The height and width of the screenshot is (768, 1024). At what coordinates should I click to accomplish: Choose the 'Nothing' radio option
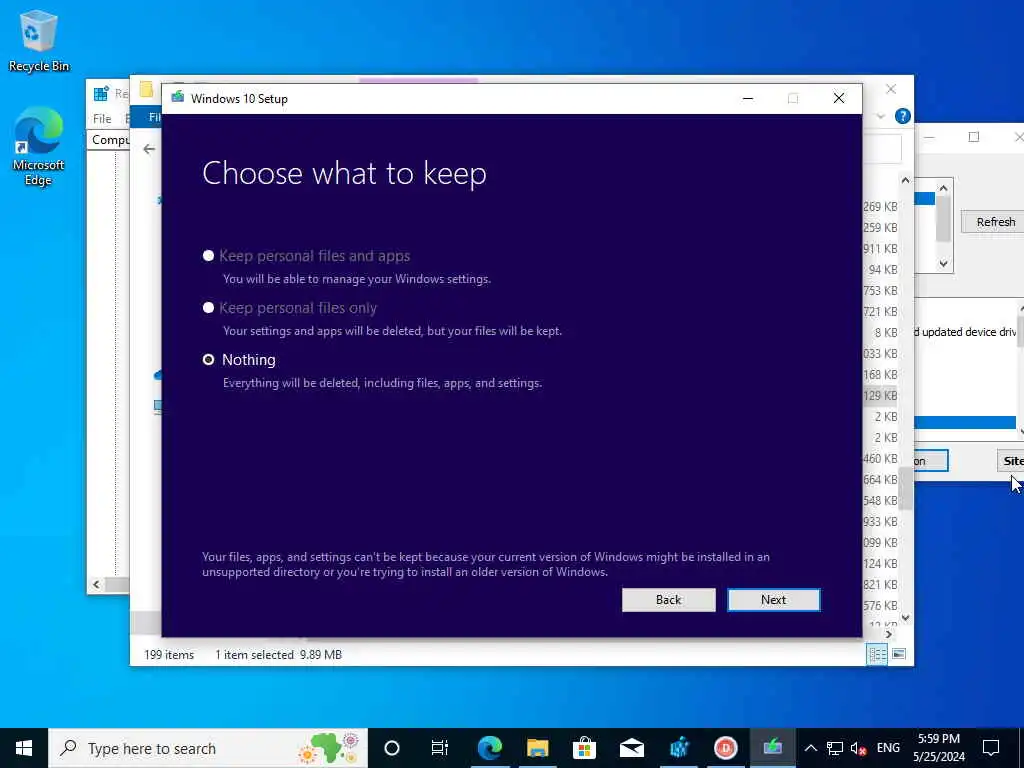pyautogui.click(x=208, y=360)
